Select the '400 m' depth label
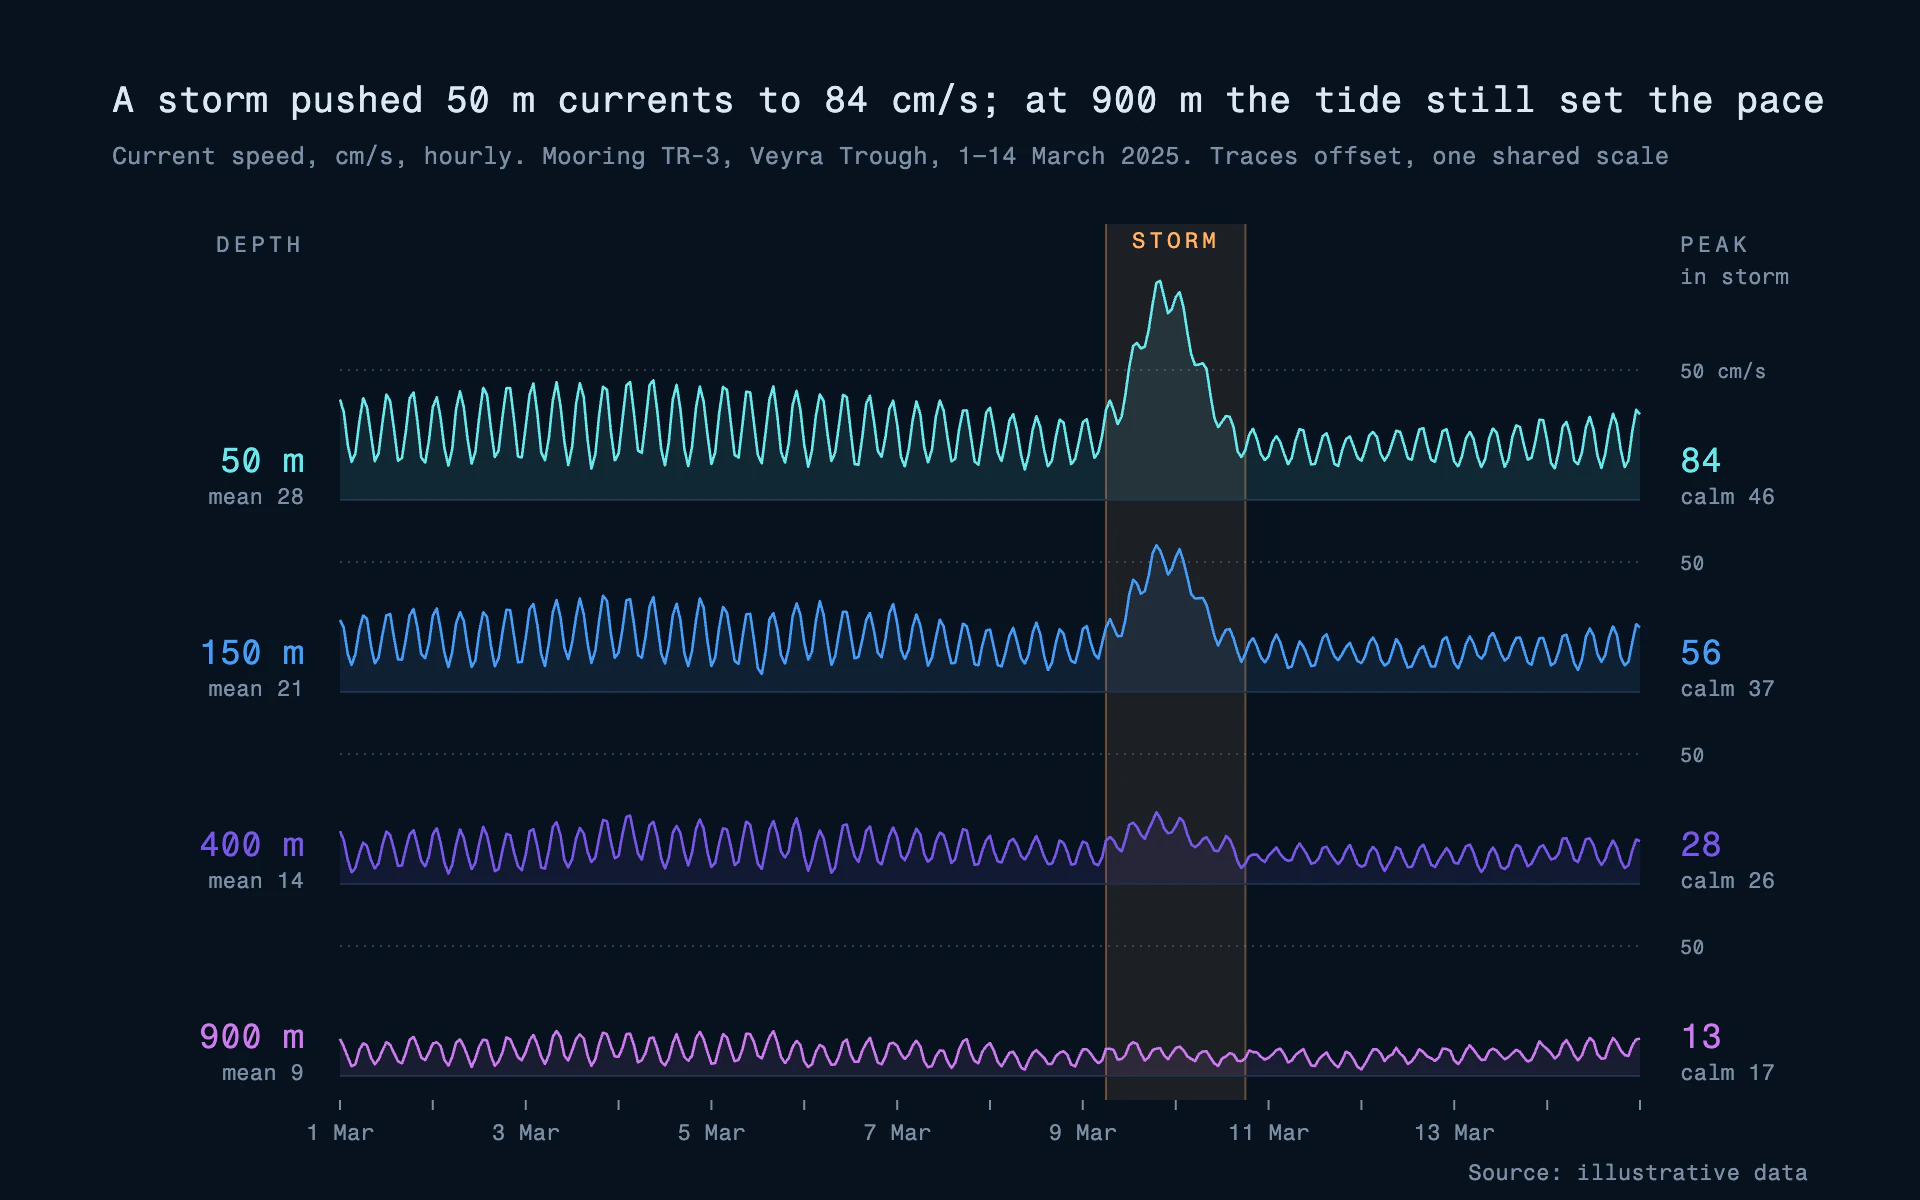The height and width of the screenshot is (1200, 1920). tap(252, 845)
